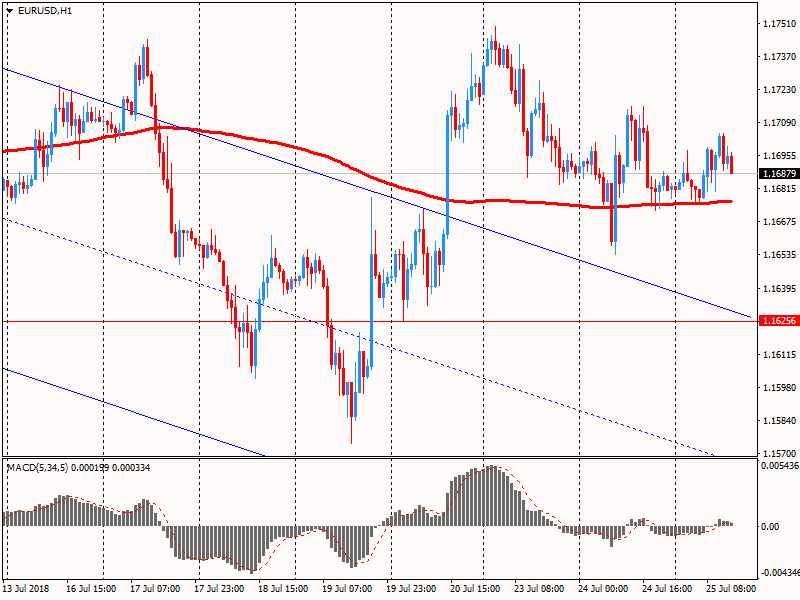Click the time axis label 25 Jul 08:00
Screen dimensions: 800x600
pos(731,589)
